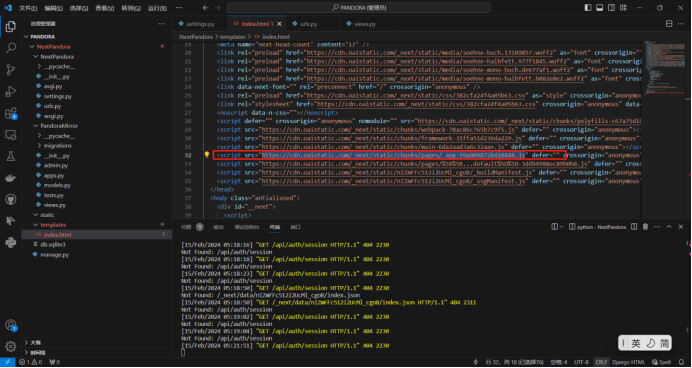Open the Source Control view
This screenshot has height=368, width=692.
[x=11, y=70]
